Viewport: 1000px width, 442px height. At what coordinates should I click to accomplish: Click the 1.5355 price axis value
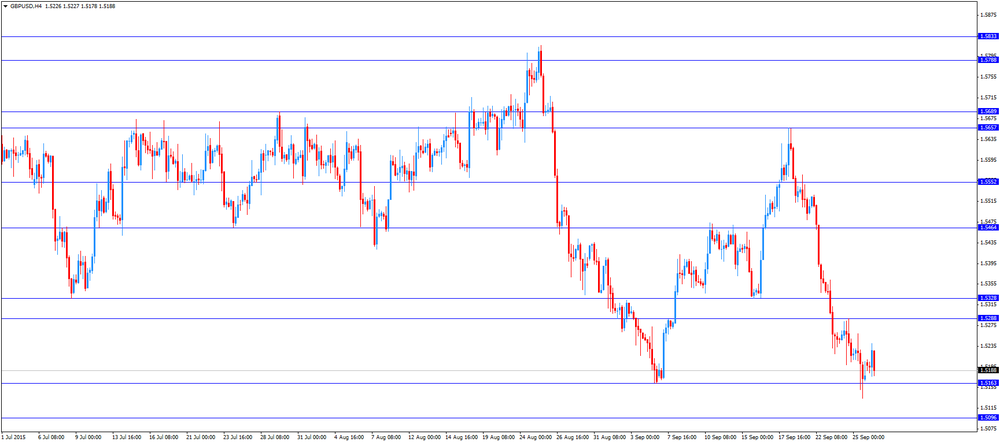[x=989, y=283]
